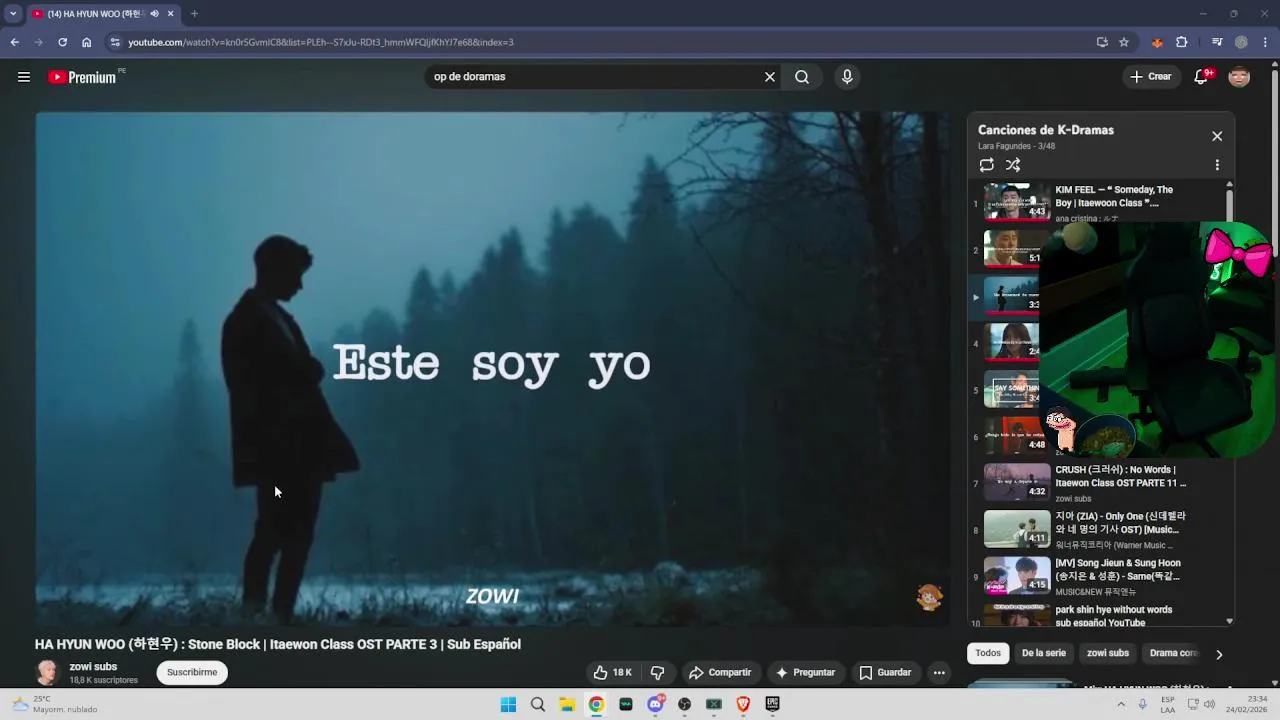Click the Preguntar button
Viewport: 1280px width, 720px height.
[805, 673]
